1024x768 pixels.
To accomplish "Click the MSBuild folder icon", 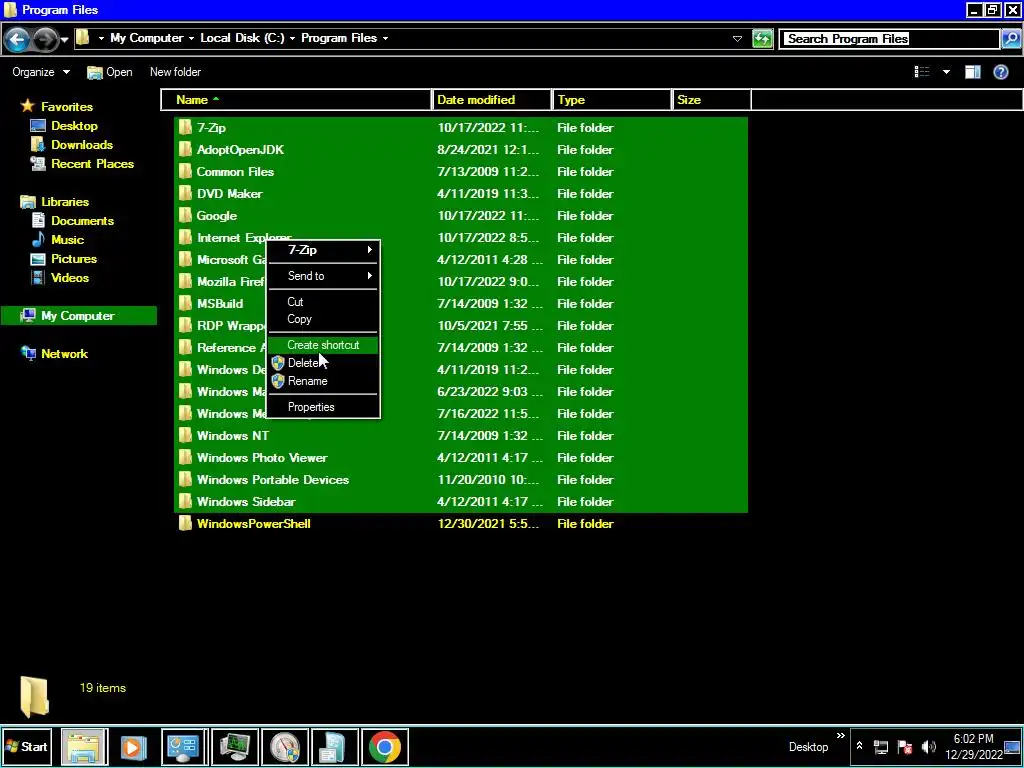I will [x=185, y=304].
